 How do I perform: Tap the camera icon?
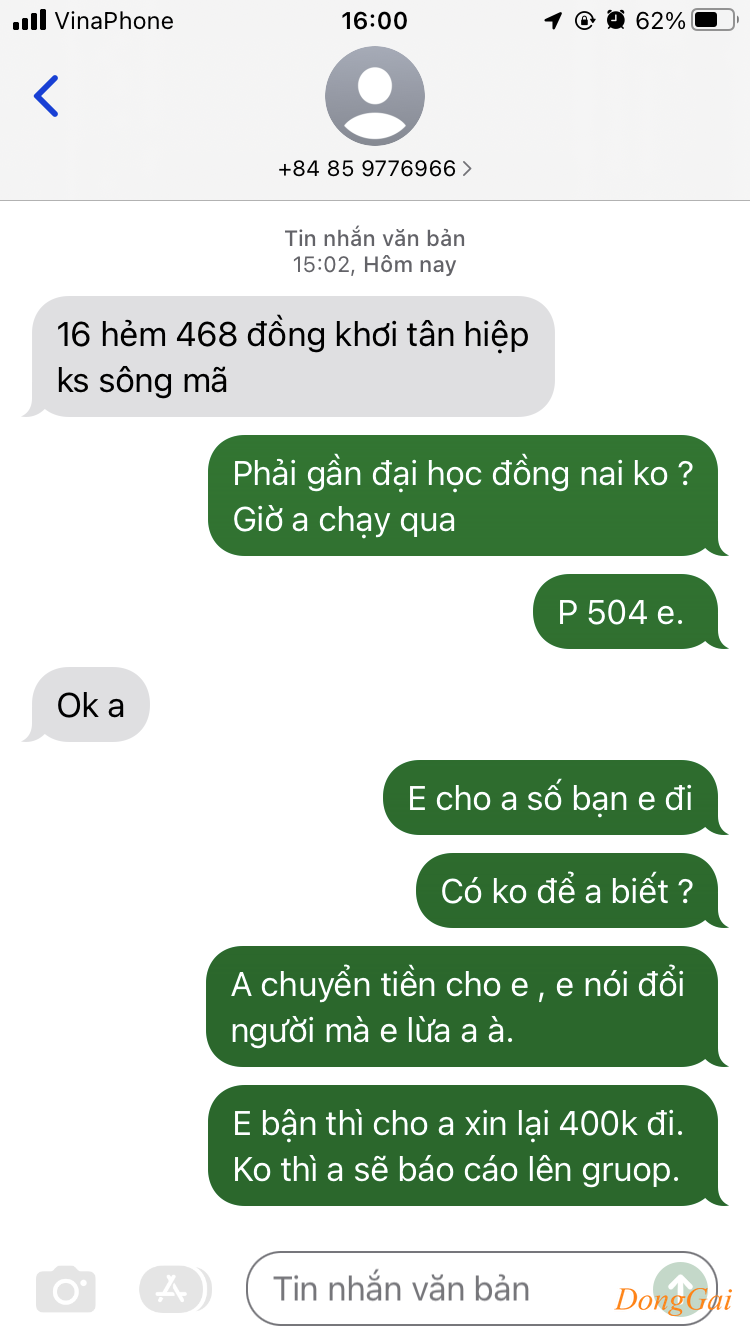click(66, 1289)
